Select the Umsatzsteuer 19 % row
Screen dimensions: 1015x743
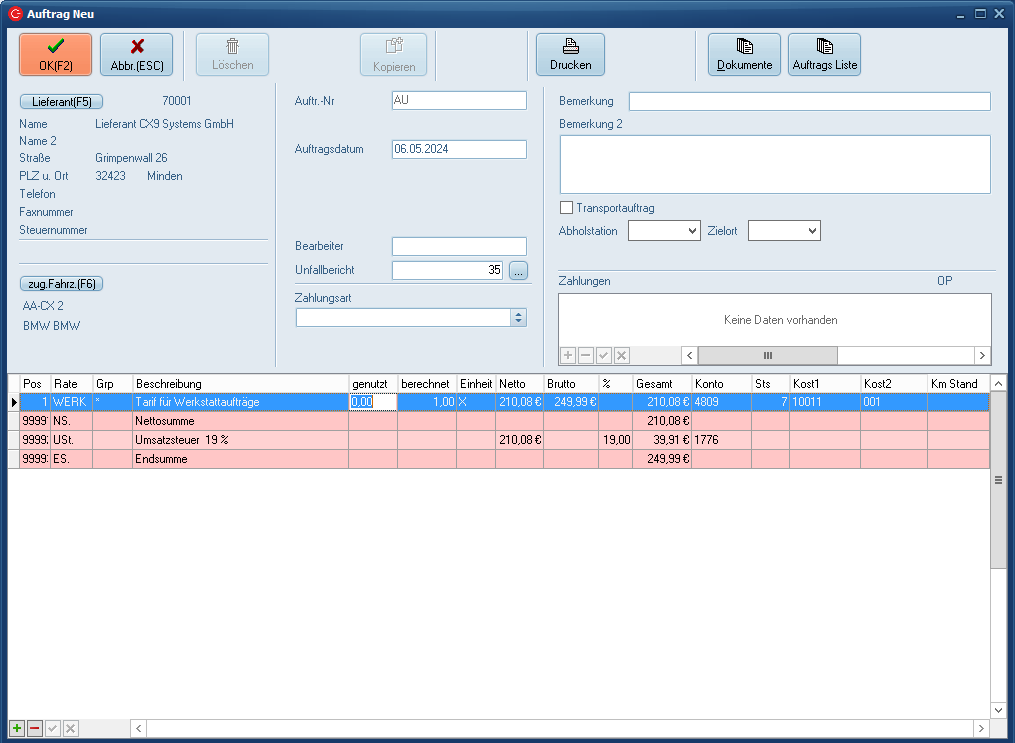(x=240, y=440)
